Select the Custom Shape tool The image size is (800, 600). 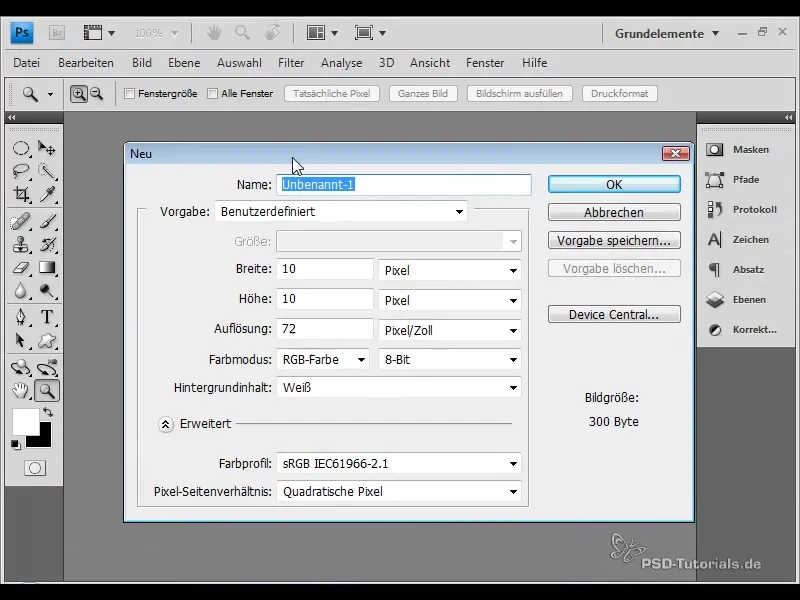pos(47,340)
